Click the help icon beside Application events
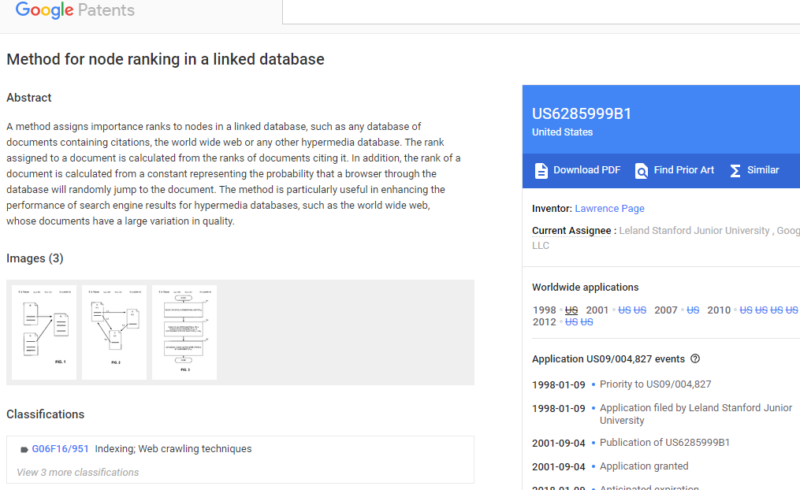Screen dimensions: 800x490 695,359
